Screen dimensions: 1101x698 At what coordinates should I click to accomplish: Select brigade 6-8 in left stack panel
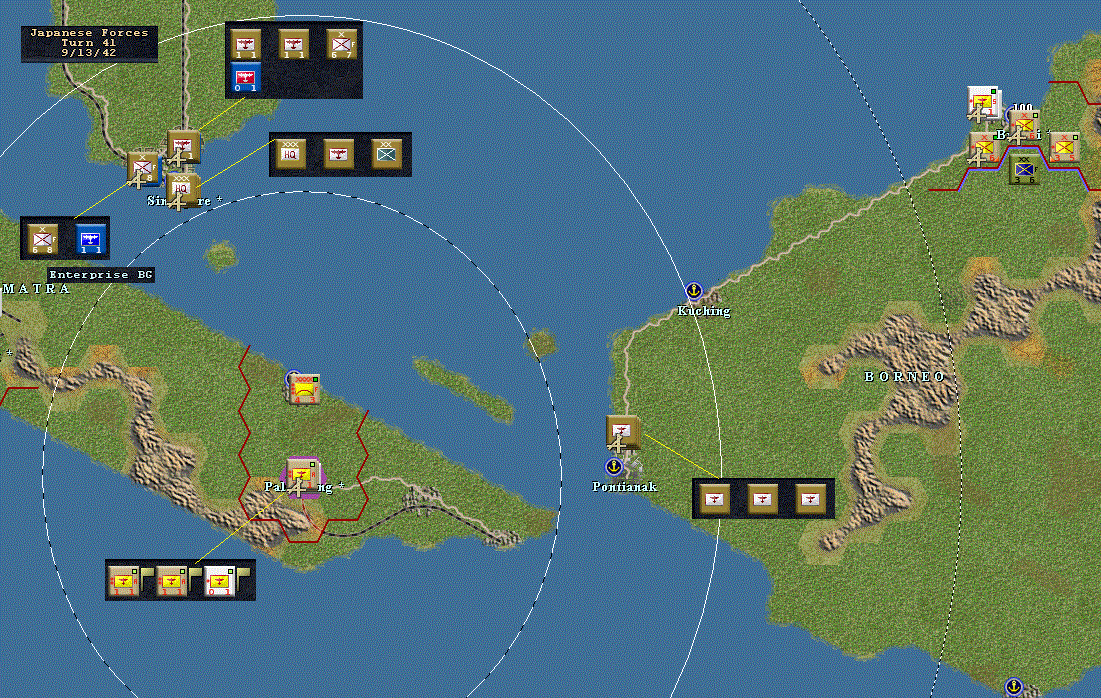click(x=42, y=239)
